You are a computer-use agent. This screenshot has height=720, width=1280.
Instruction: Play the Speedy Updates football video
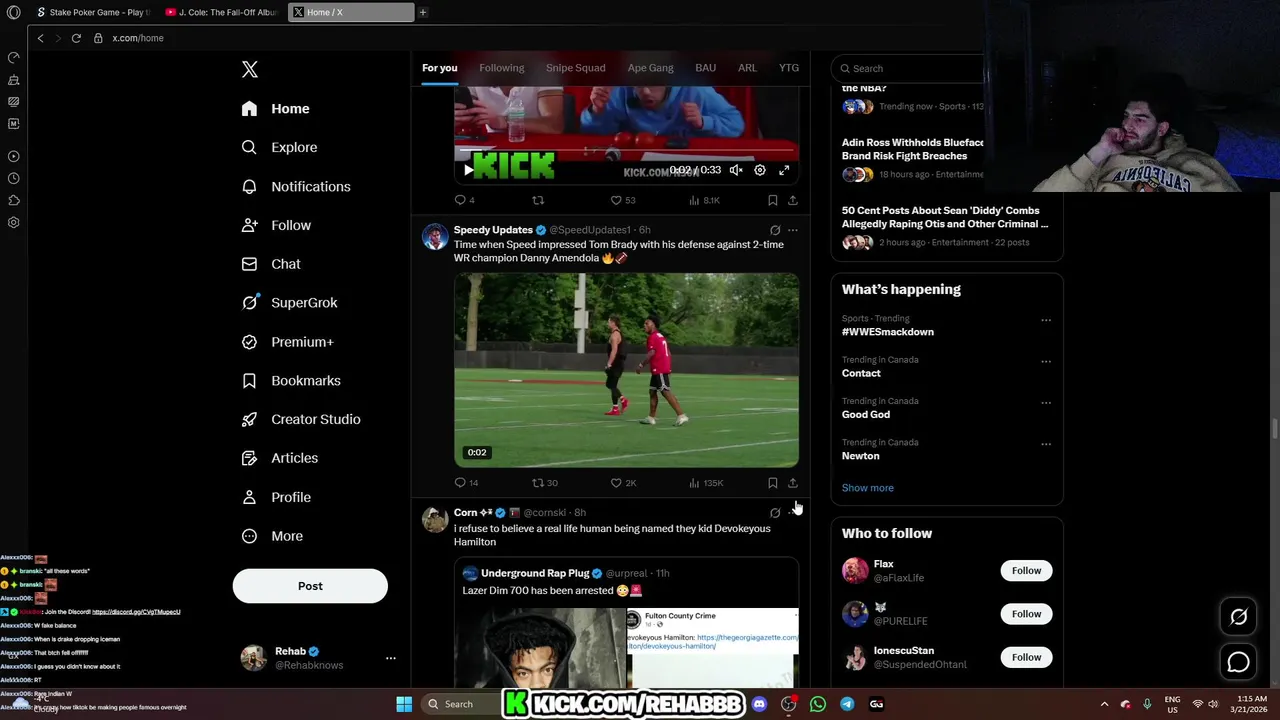[x=626, y=370]
